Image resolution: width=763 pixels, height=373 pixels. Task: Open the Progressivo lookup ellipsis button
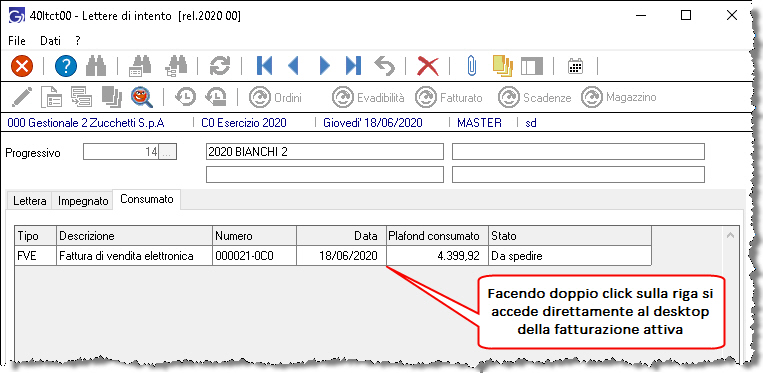click(167, 152)
